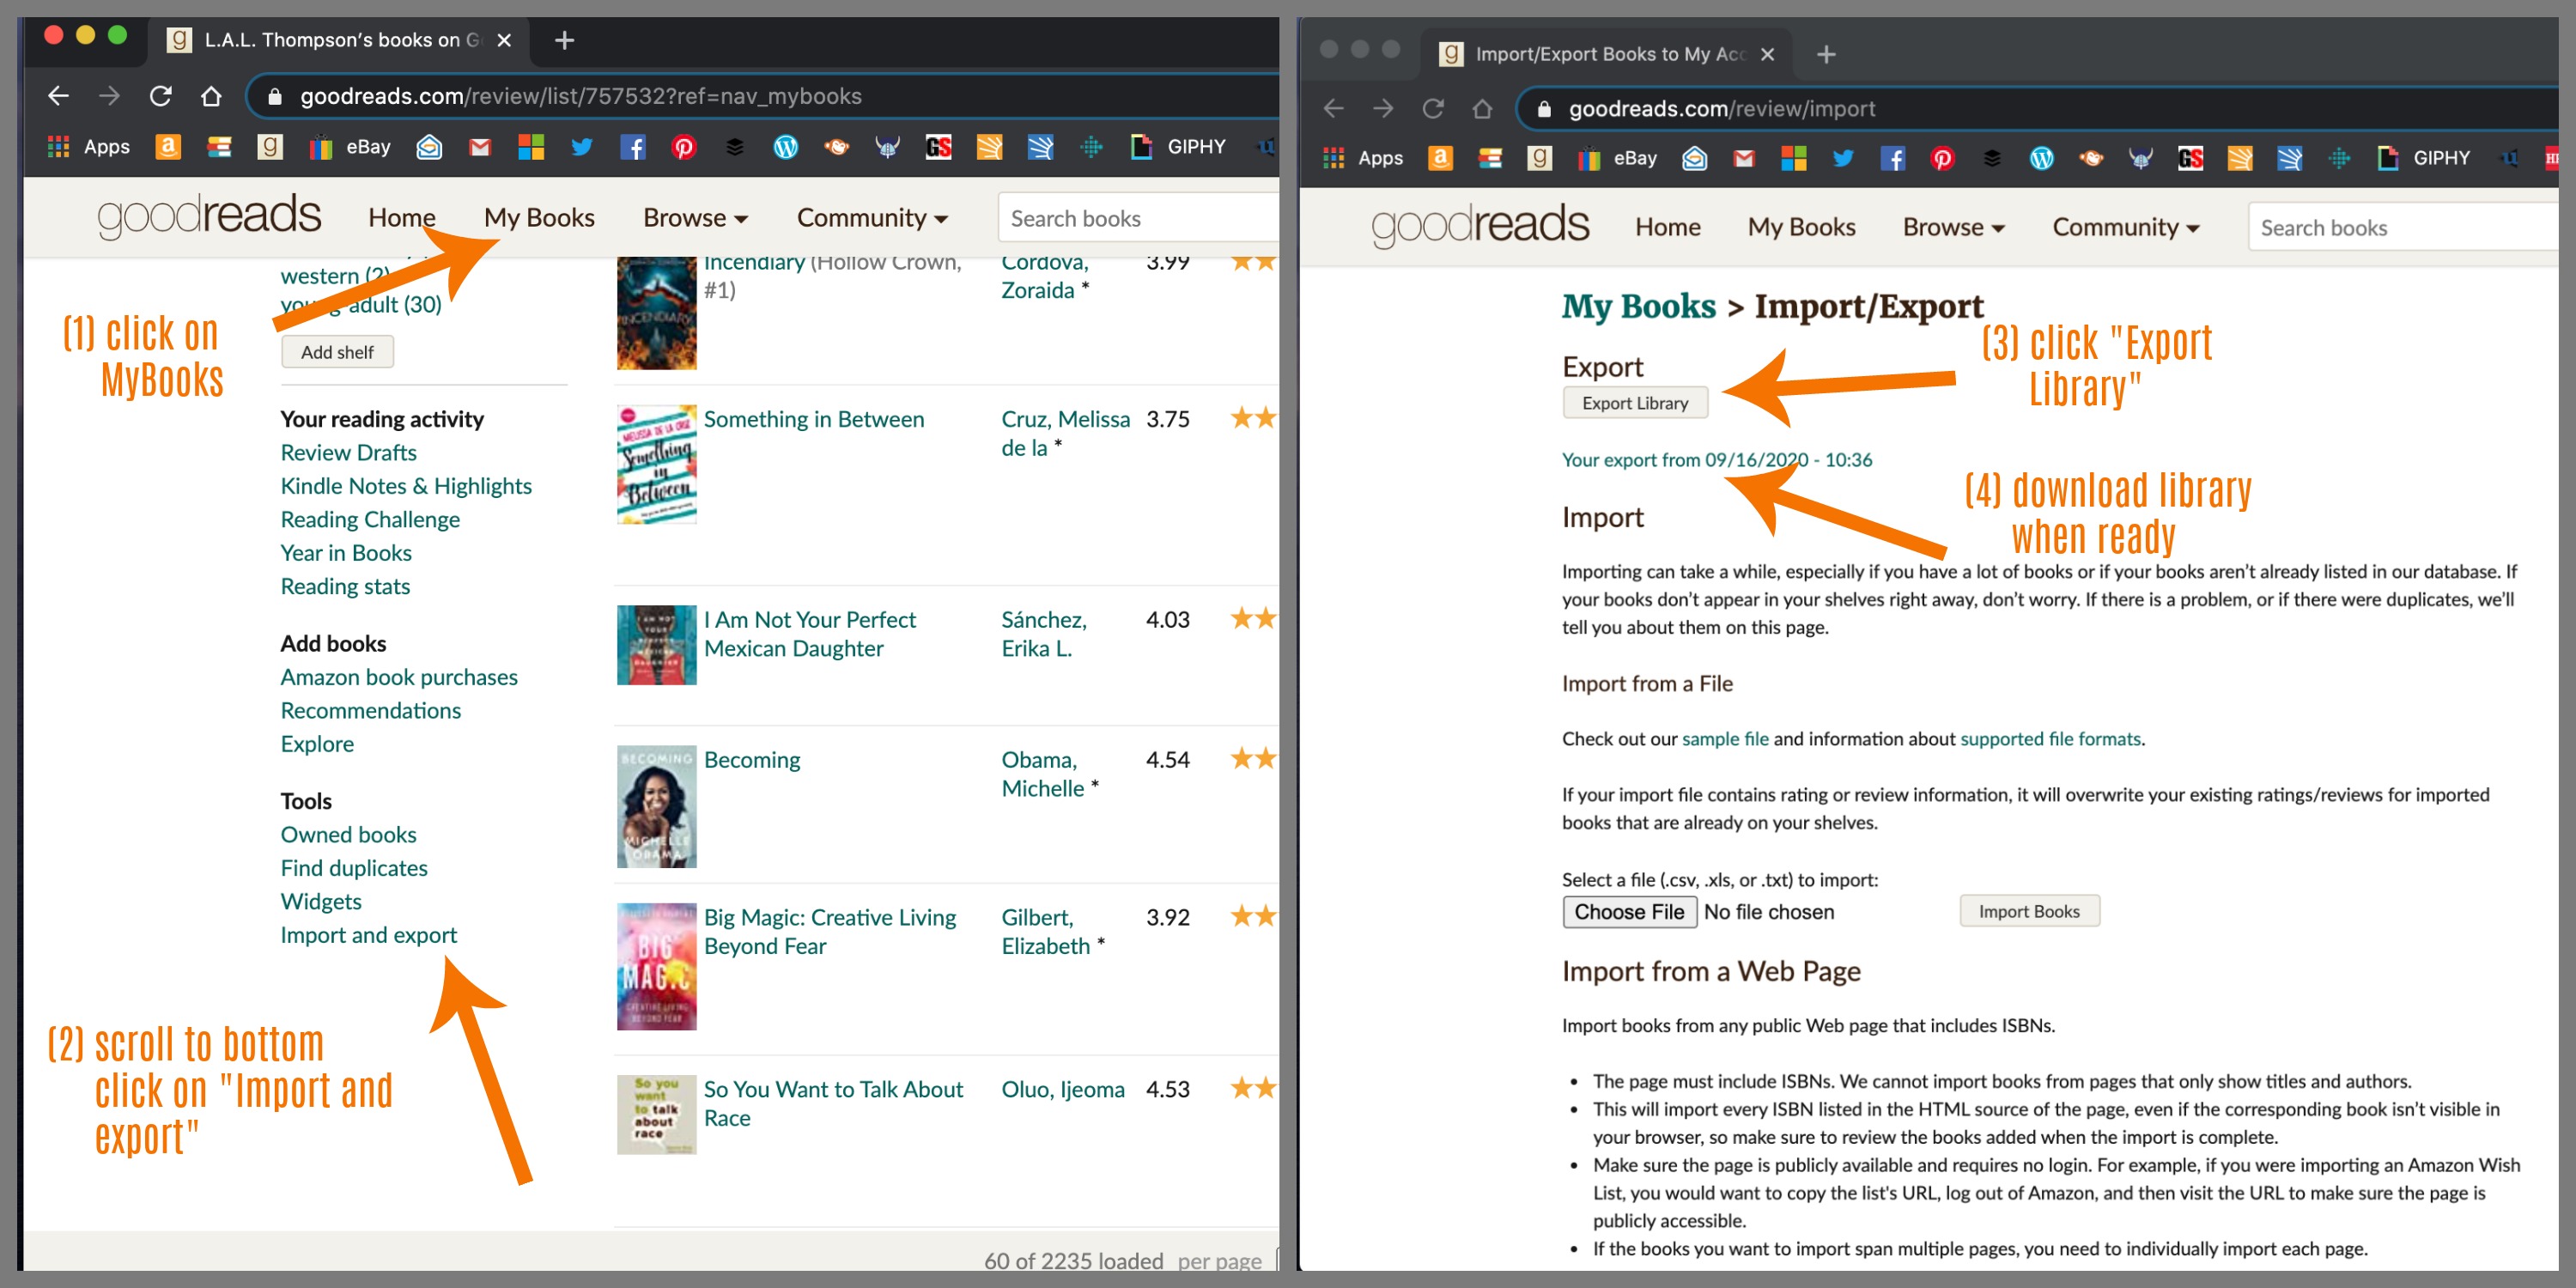Open the Twitter bookmark in the right browser
Viewport: 2576px width, 1288px height.
pyautogui.click(x=1843, y=158)
